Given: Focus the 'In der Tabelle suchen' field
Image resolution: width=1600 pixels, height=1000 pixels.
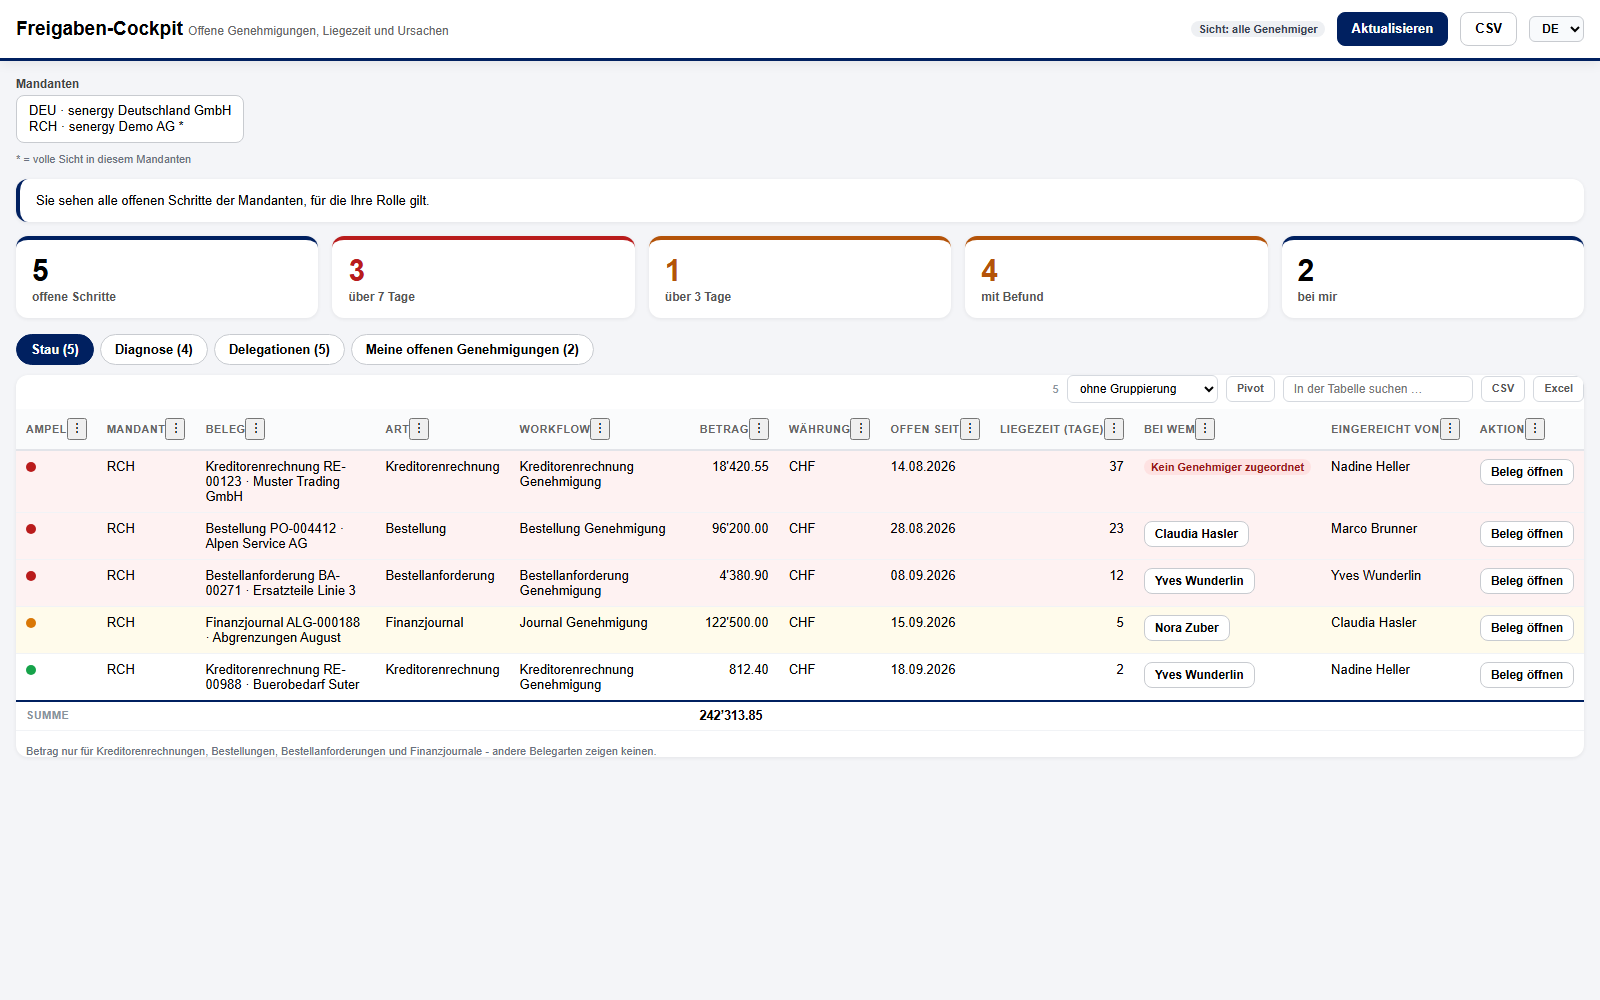Looking at the screenshot, I should click(1378, 389).
